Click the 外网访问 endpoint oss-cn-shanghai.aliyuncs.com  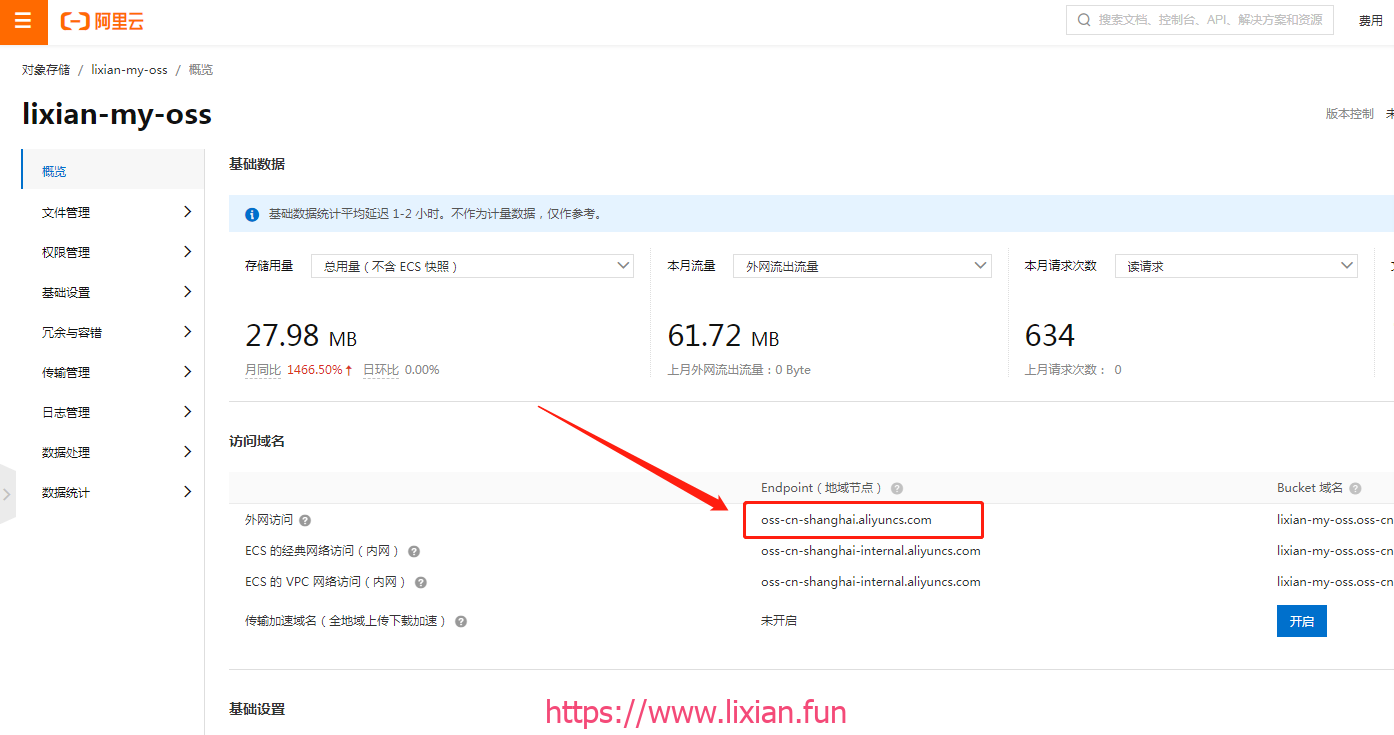(x=846, y=520)
